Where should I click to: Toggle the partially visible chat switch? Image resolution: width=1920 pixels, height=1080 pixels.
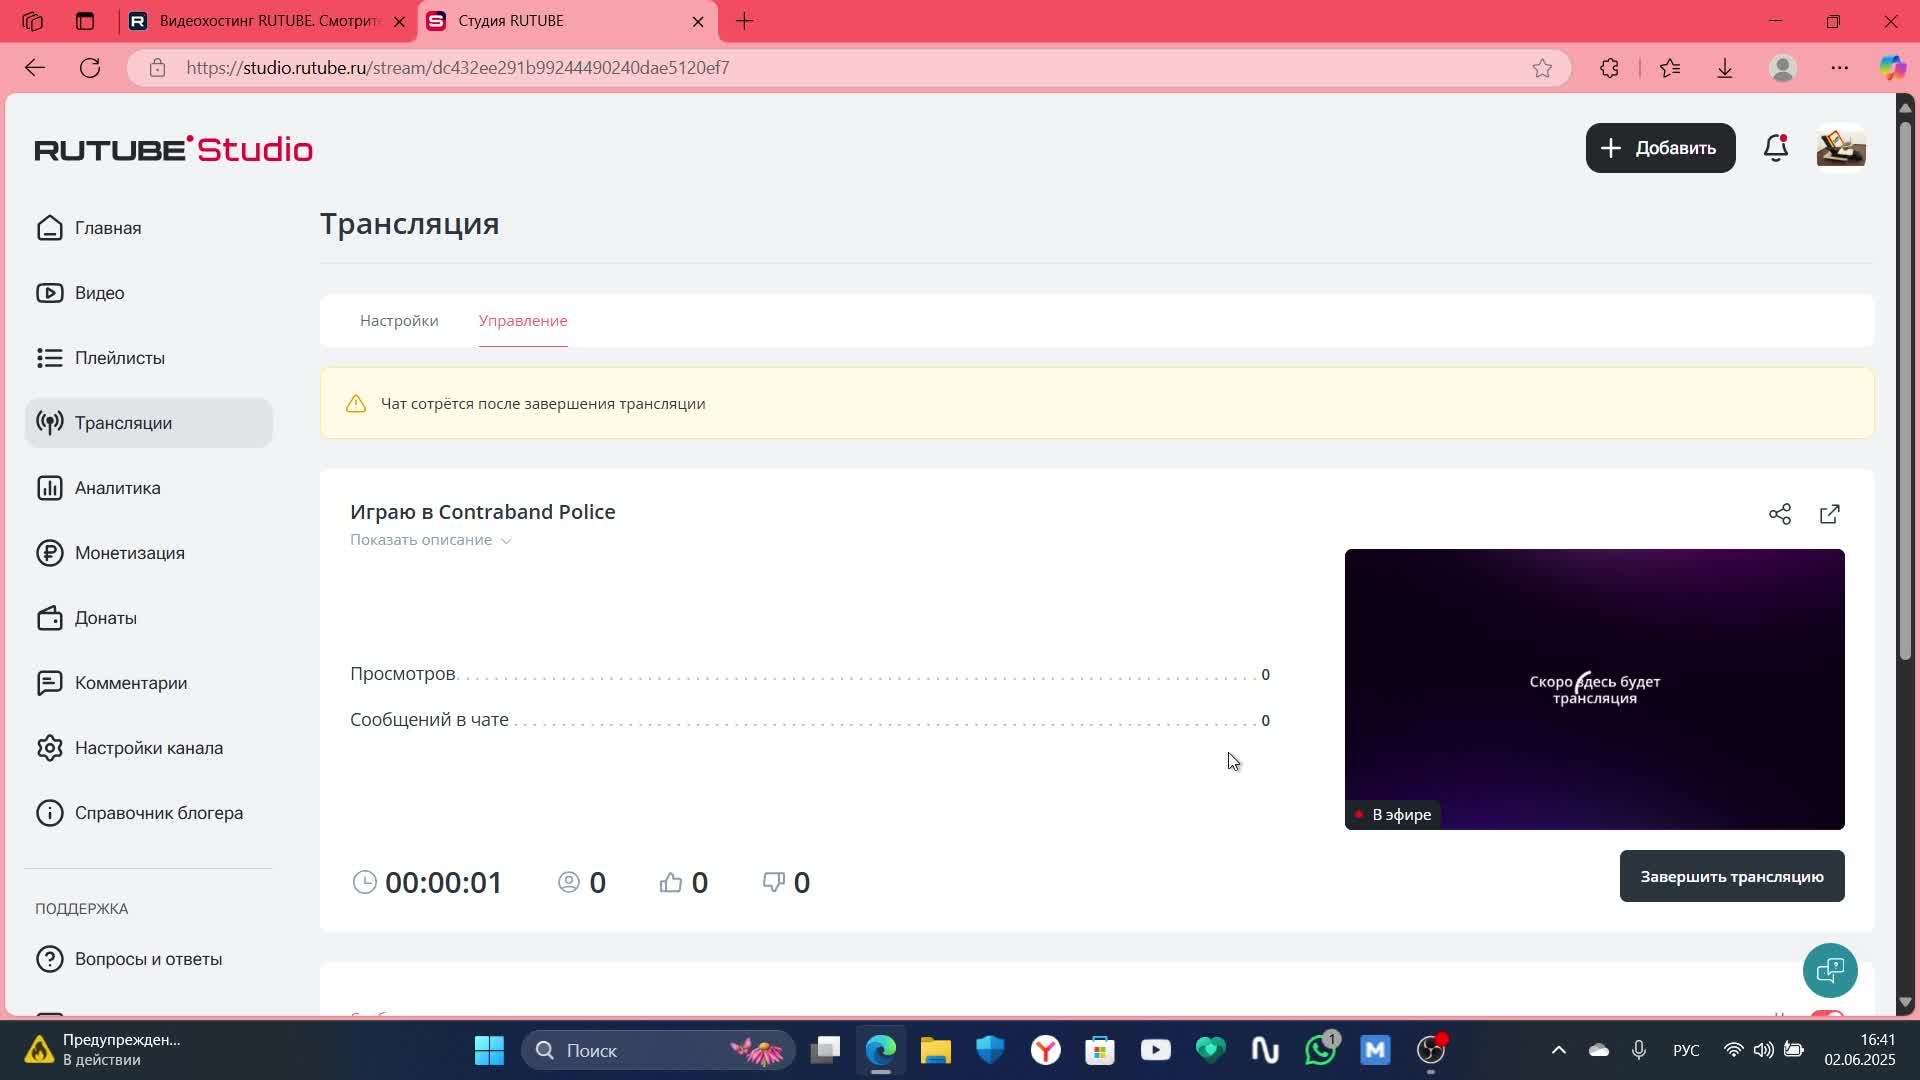tap(1828, 1014)
